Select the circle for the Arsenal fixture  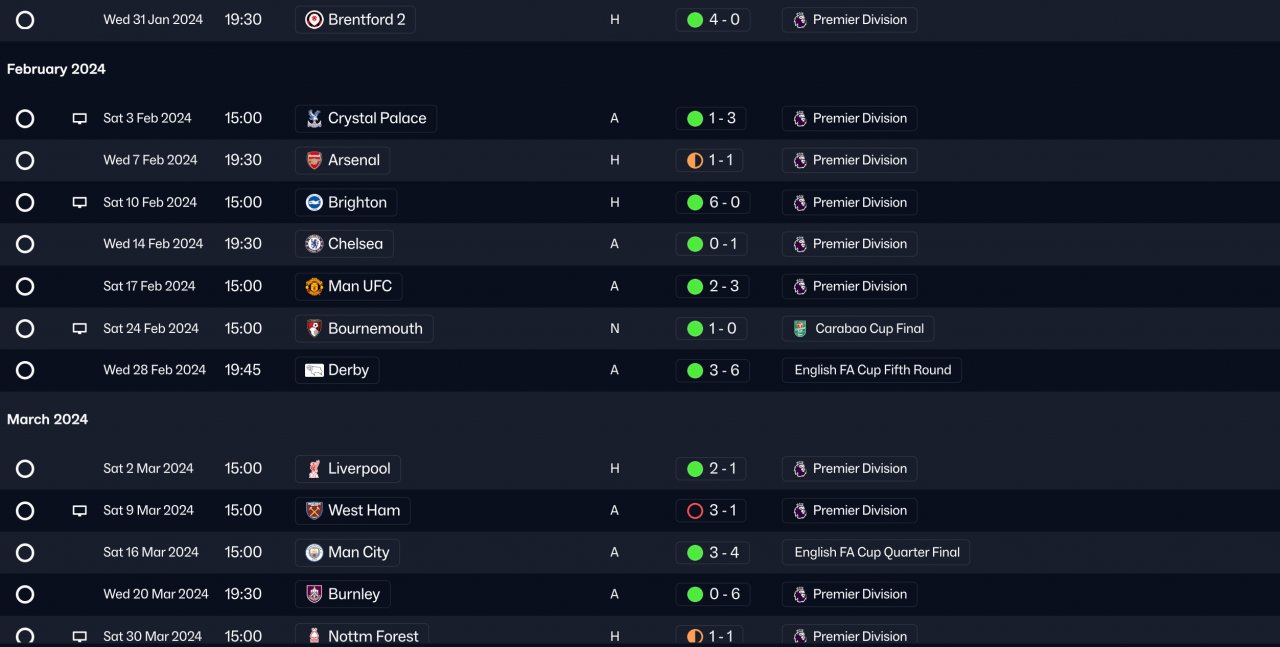tap(25, 160)
